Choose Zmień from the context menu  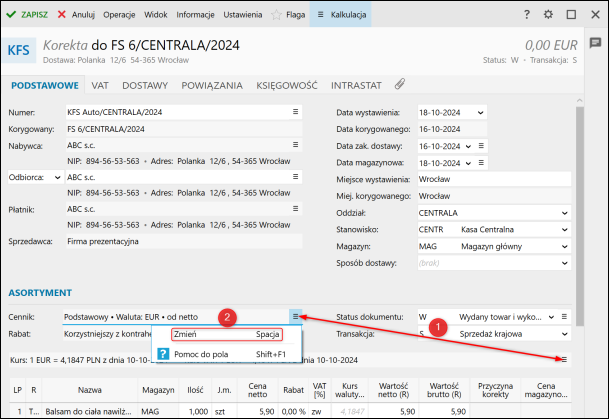227,334
